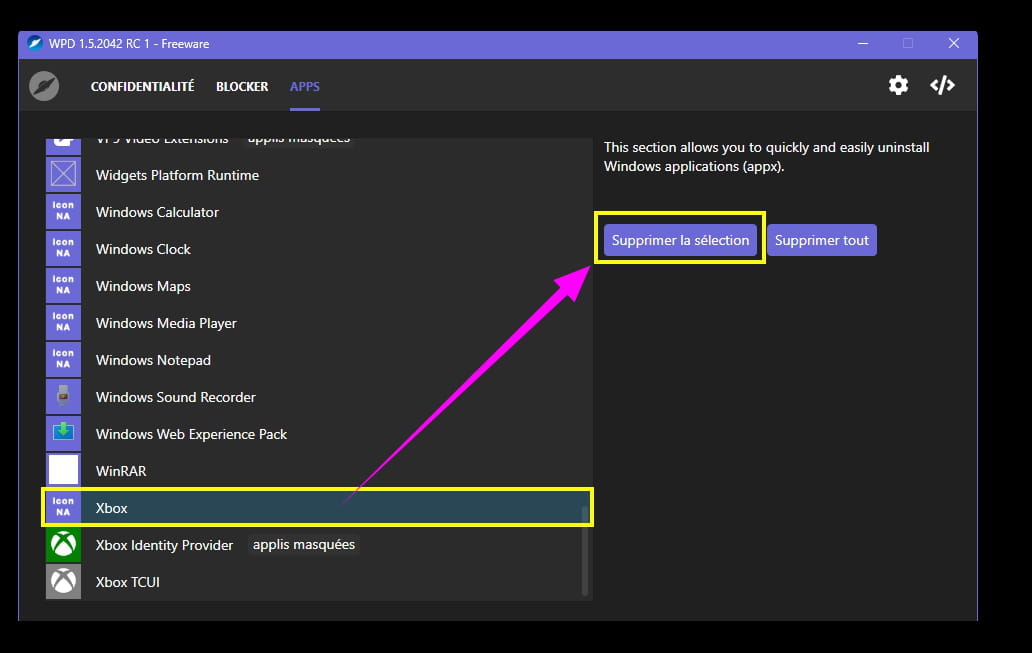Select Windows Sound Recorder app name
This screenshot has width=1032, height=653.
pos(176,397)
